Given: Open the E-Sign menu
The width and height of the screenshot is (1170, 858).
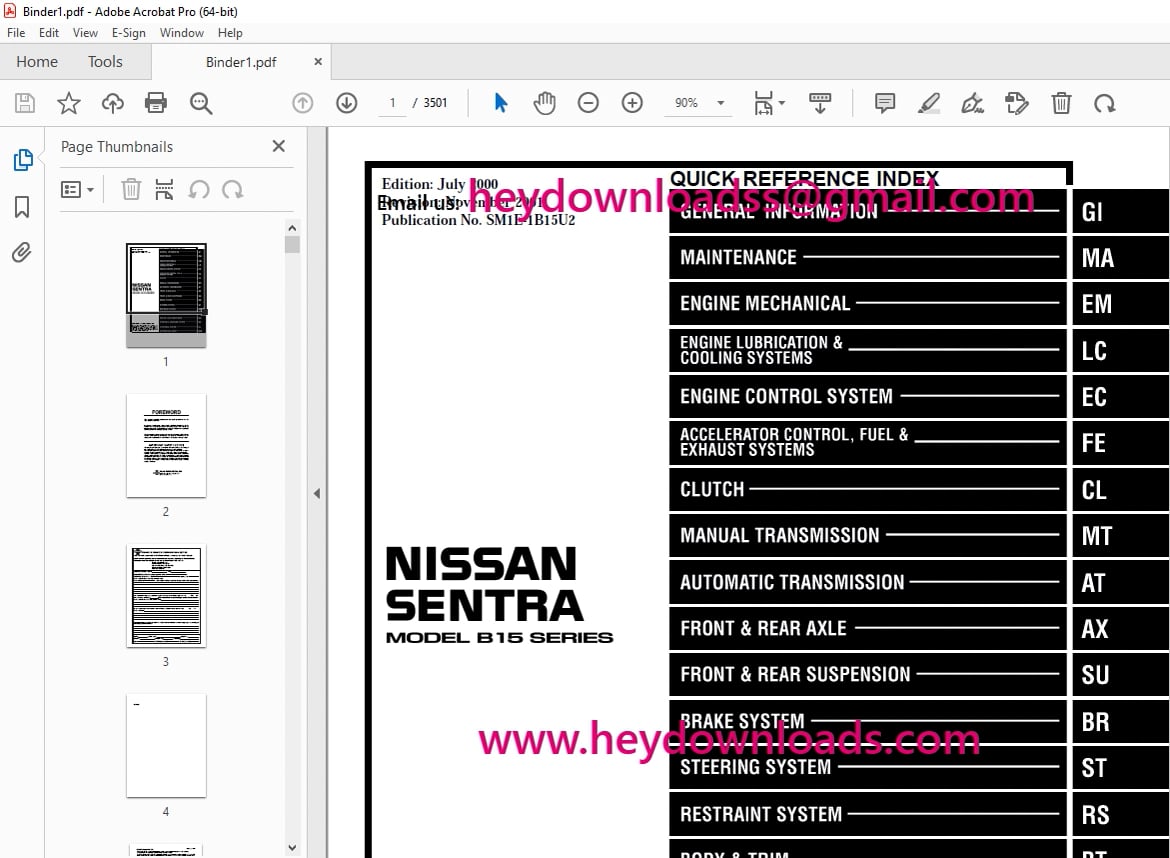Looking at the screenshot, I should point(128,33).
